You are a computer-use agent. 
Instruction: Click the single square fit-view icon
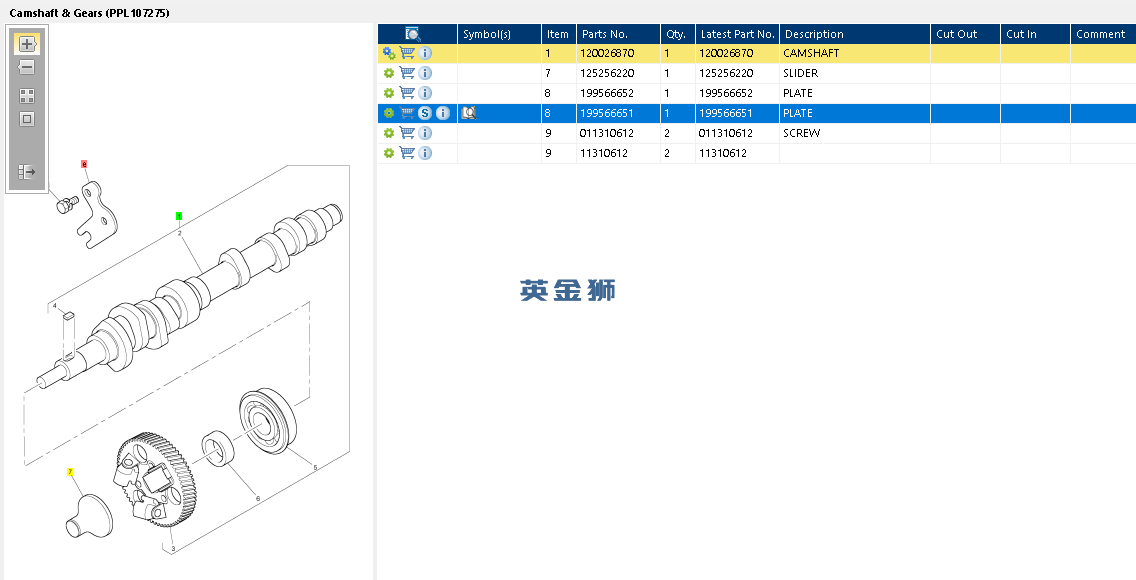click(27, 119)
